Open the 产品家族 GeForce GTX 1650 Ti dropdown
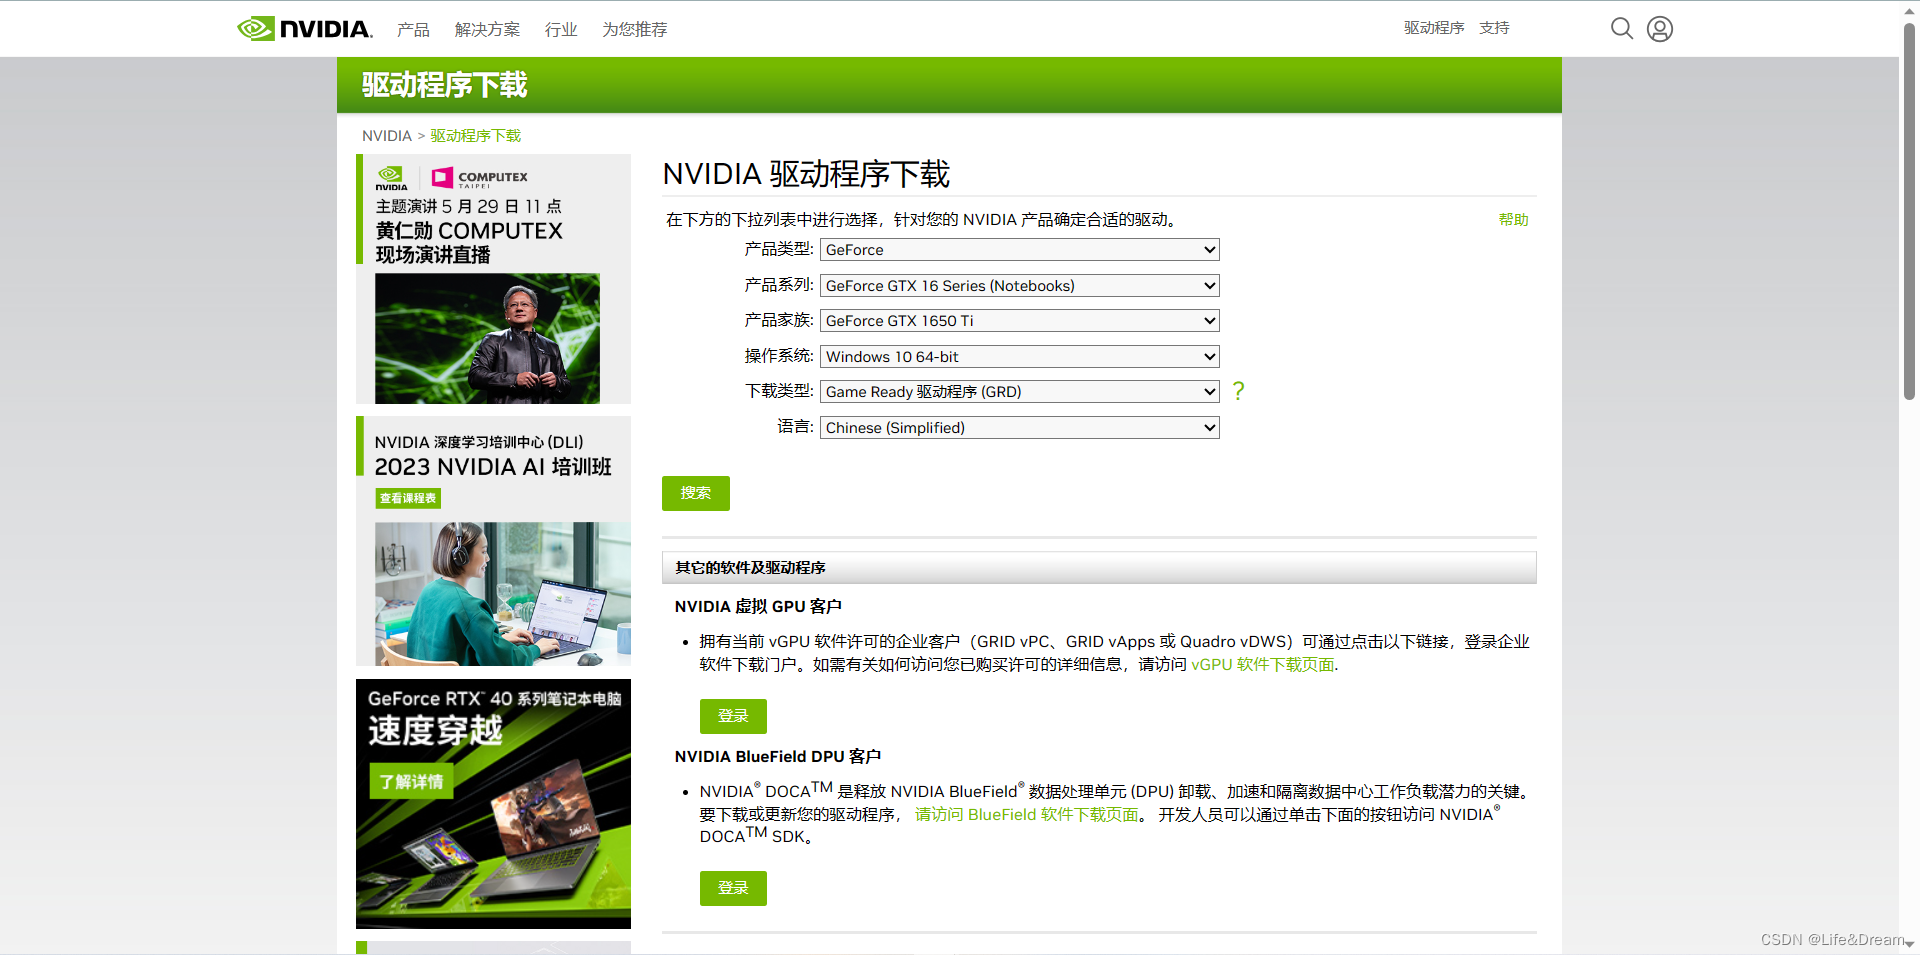The image size is (1920, 955). [1018, 320]
